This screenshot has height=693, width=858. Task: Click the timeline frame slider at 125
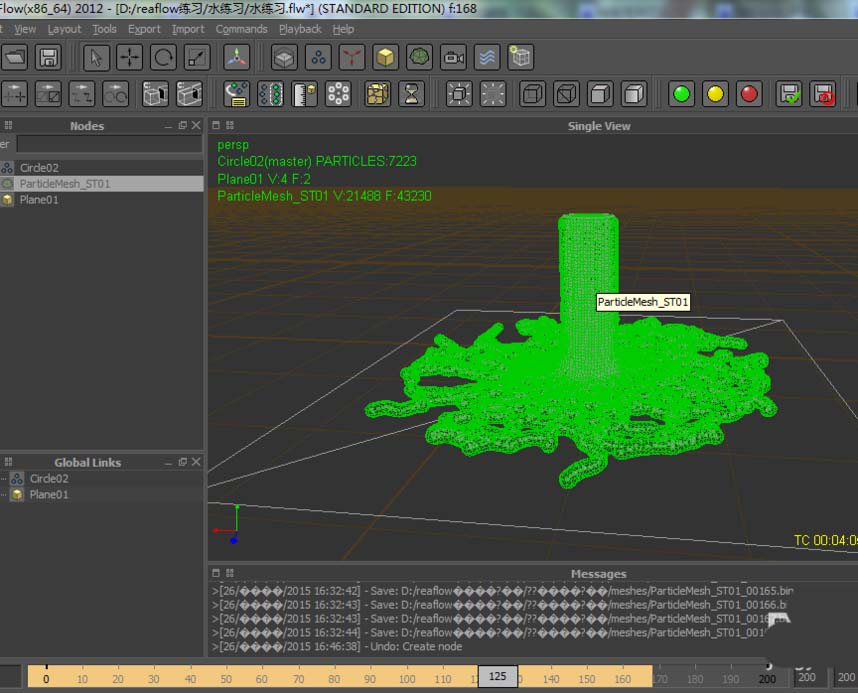pyautogui.click(x=497, y=677)
